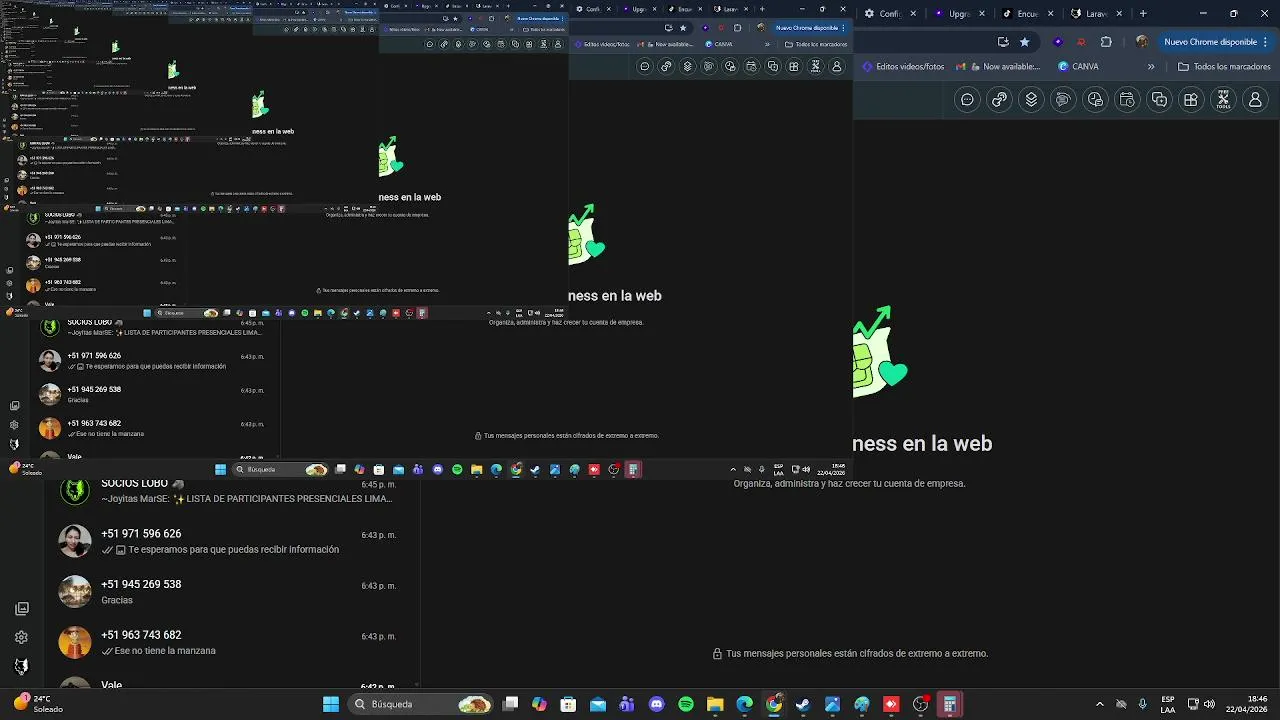
Task: Open the TOOLS wrench icon in outermost WhatsApp toolbar
Action: (x=1223, y=99)
